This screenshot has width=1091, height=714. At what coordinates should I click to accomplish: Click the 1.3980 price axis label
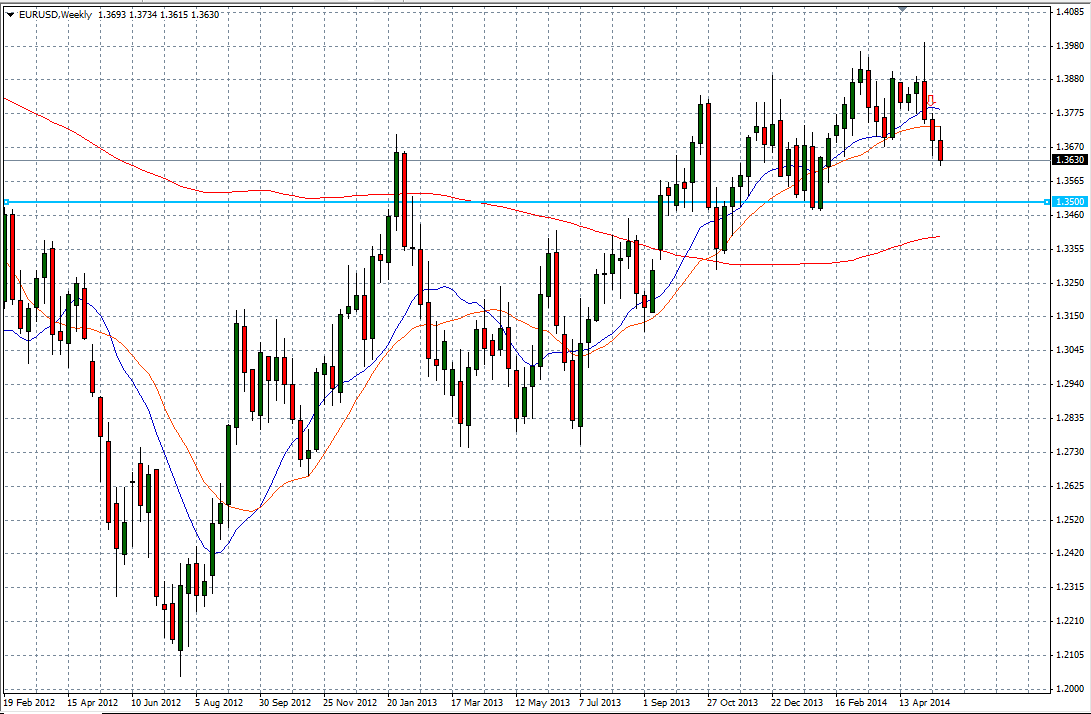pos(1070,45)
